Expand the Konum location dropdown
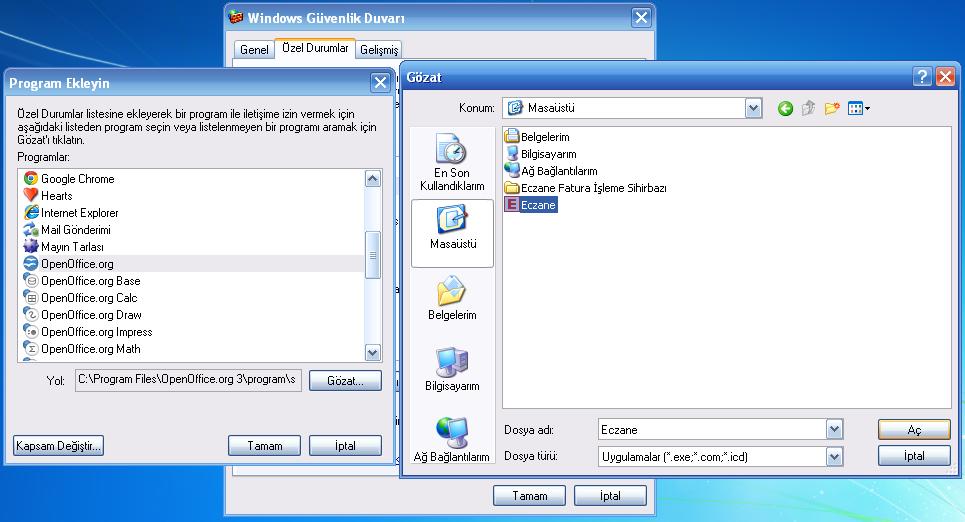This screenshot has height=522, width=965. coord(753,108)
